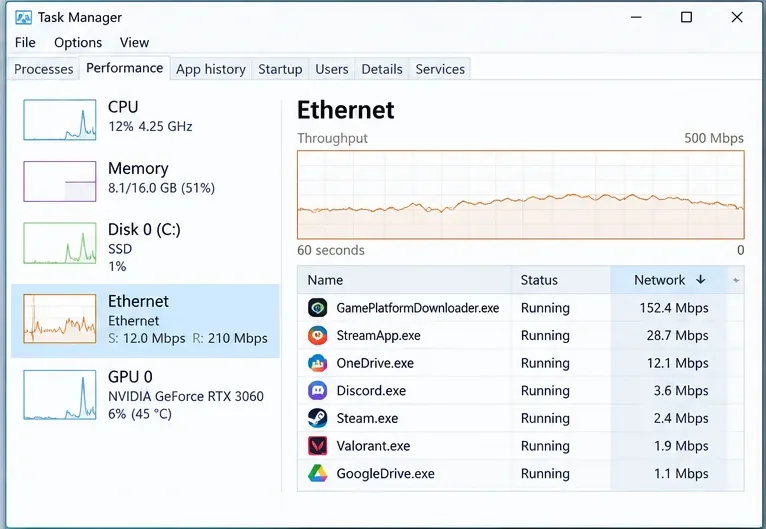Open the Details tab
This screenshot has width=766, height=529.
(x=382, y=69)
